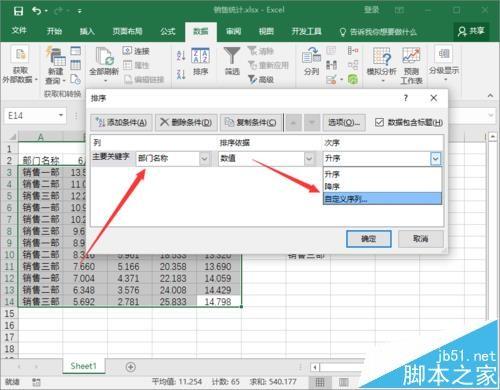
Task: Click Sign in (登录) link in title bar
Action: (371, 10)
